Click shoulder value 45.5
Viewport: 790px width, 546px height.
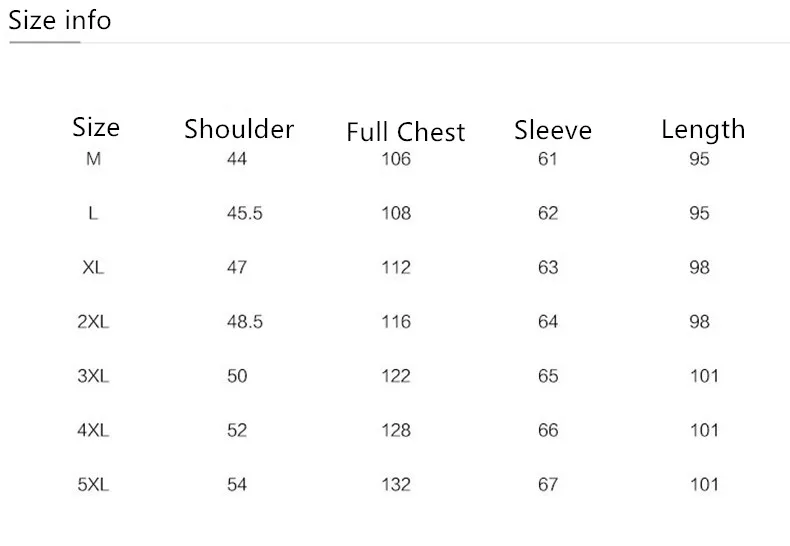[x=244, y=214]
